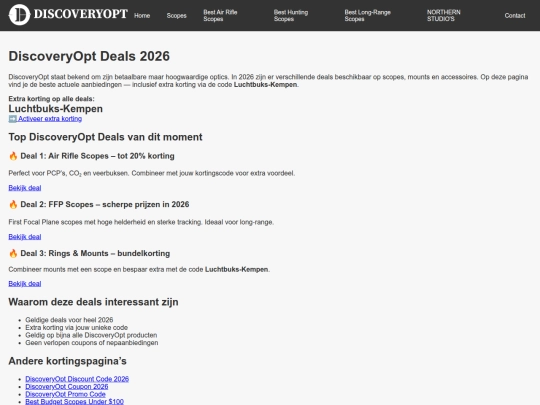Click the arrow emoji before Activeer extra korting

(x=13, y=118)
